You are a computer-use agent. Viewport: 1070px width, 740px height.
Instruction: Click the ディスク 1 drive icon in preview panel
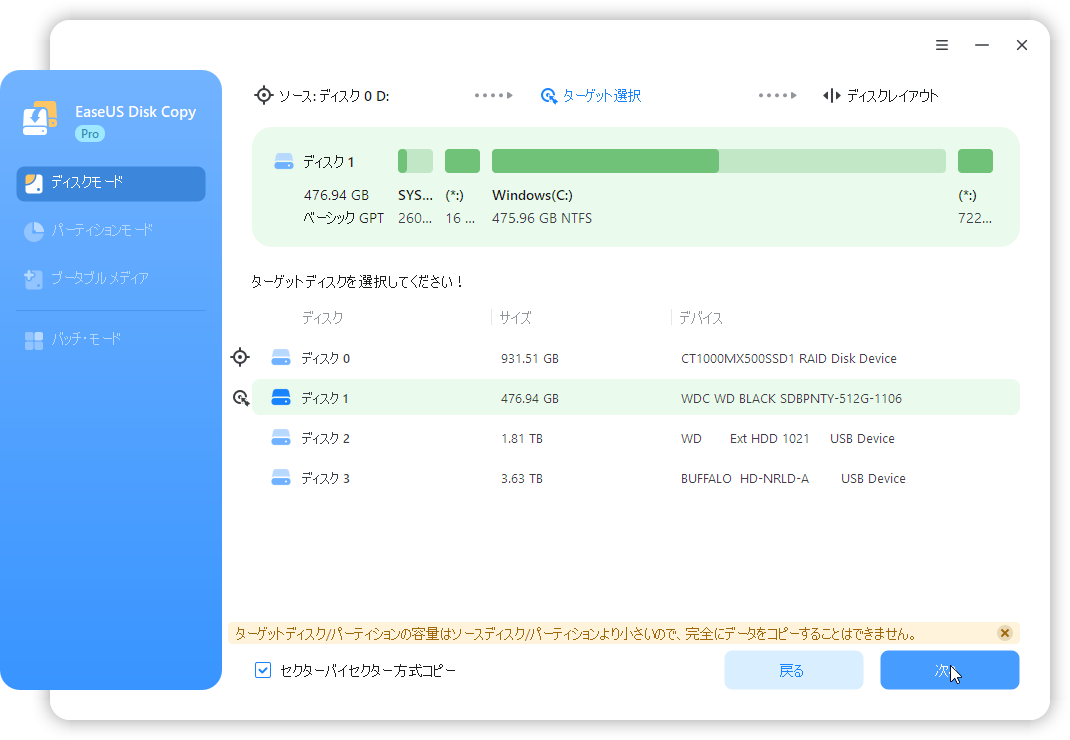[x=284, y=162]
